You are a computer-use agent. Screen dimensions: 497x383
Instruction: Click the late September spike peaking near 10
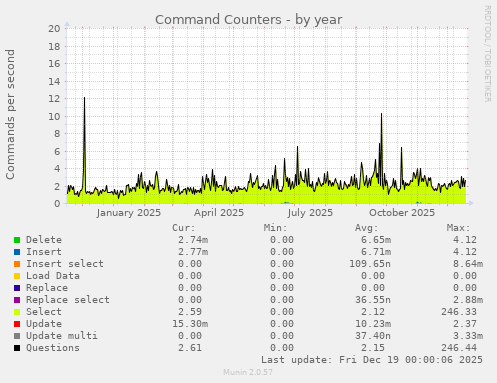(381, 150)
